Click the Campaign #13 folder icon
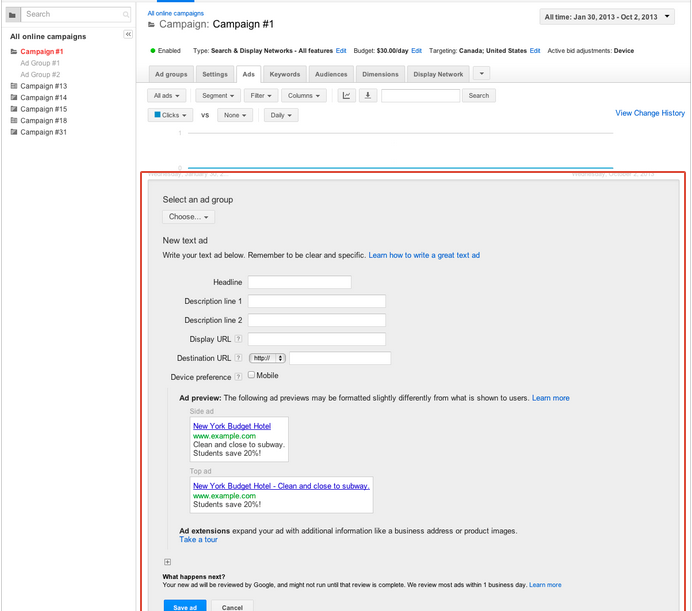692x611 pixels. pyautogui.click(x=13, y=87)
